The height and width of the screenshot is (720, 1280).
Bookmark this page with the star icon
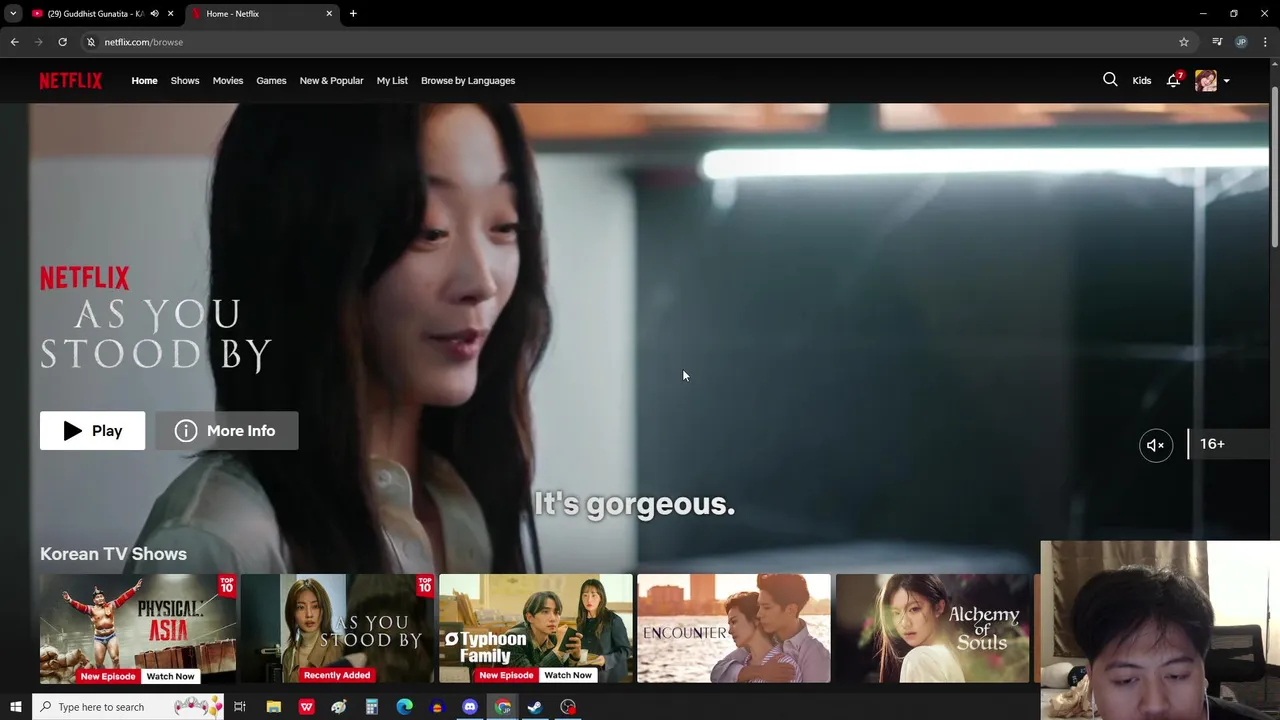(x=1184, y=42)
